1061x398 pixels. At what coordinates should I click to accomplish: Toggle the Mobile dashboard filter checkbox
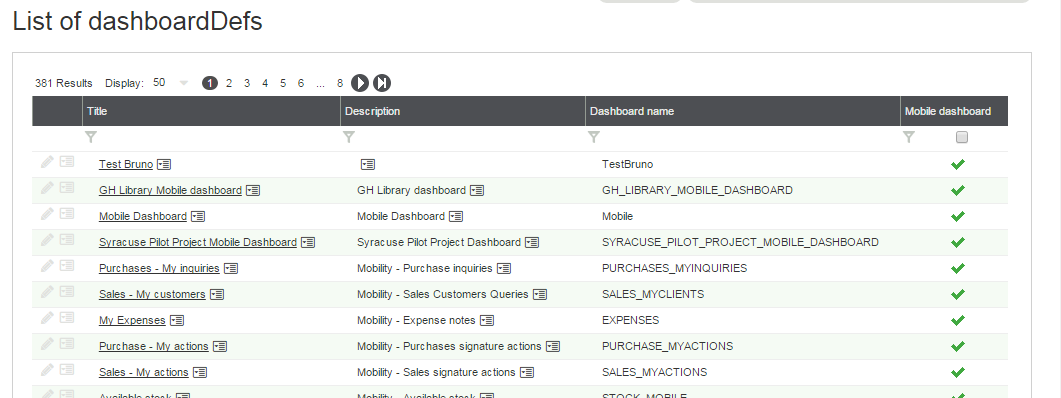coord(962,137)
